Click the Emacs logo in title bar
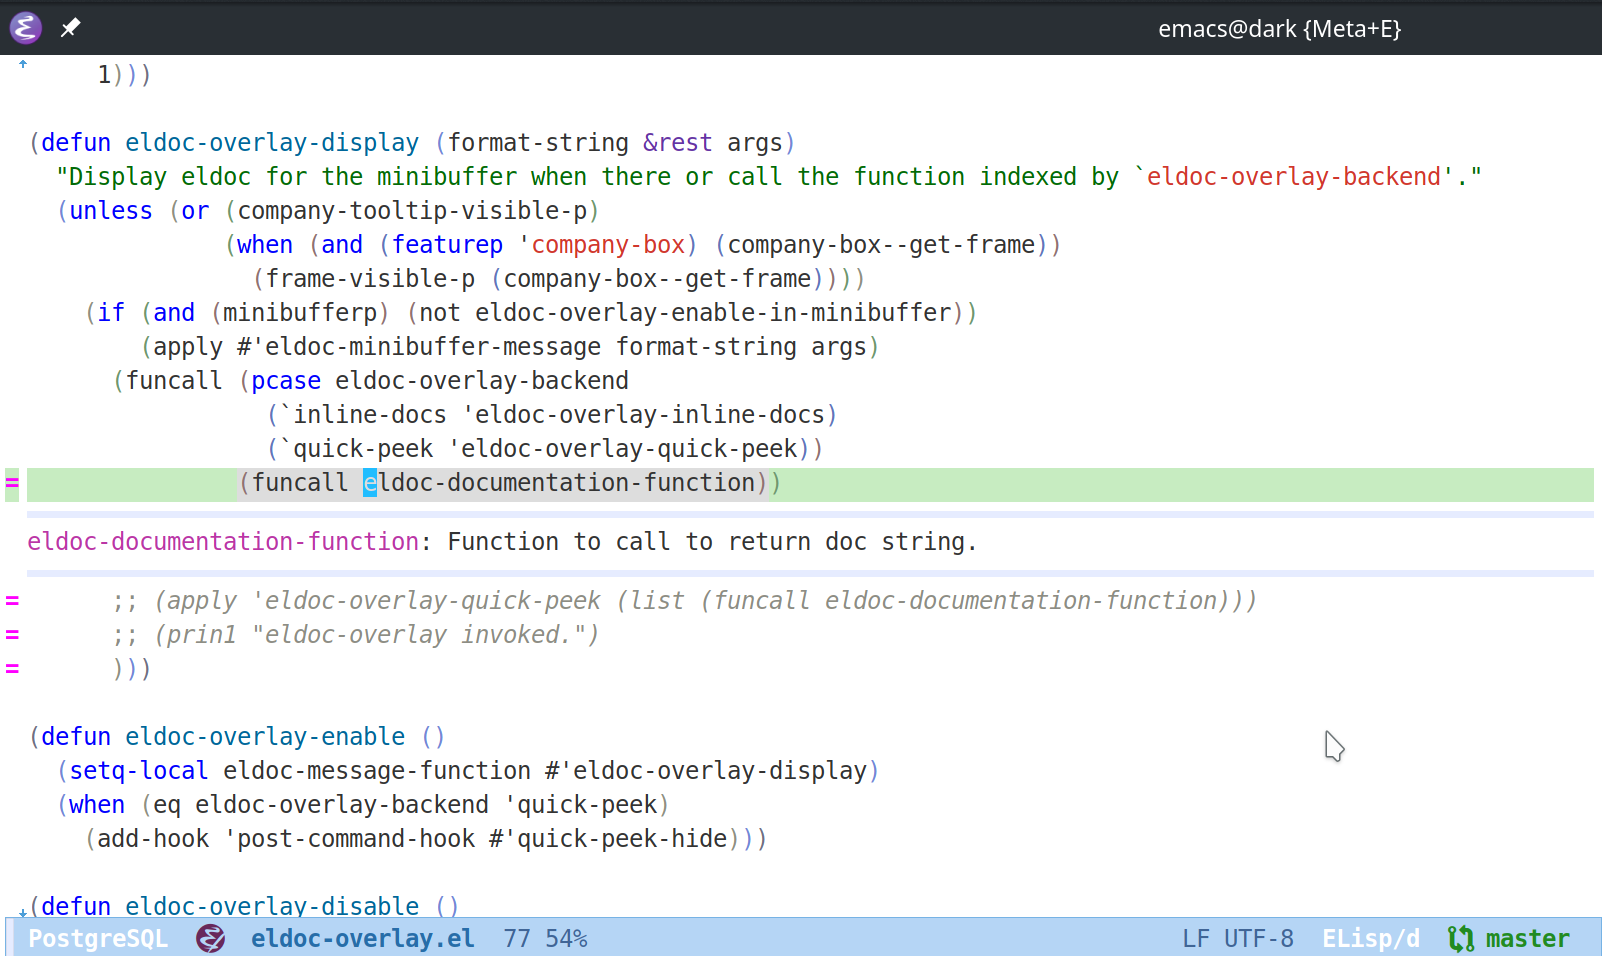This screenshot has height=956, width=1602. tap(26, 28)
